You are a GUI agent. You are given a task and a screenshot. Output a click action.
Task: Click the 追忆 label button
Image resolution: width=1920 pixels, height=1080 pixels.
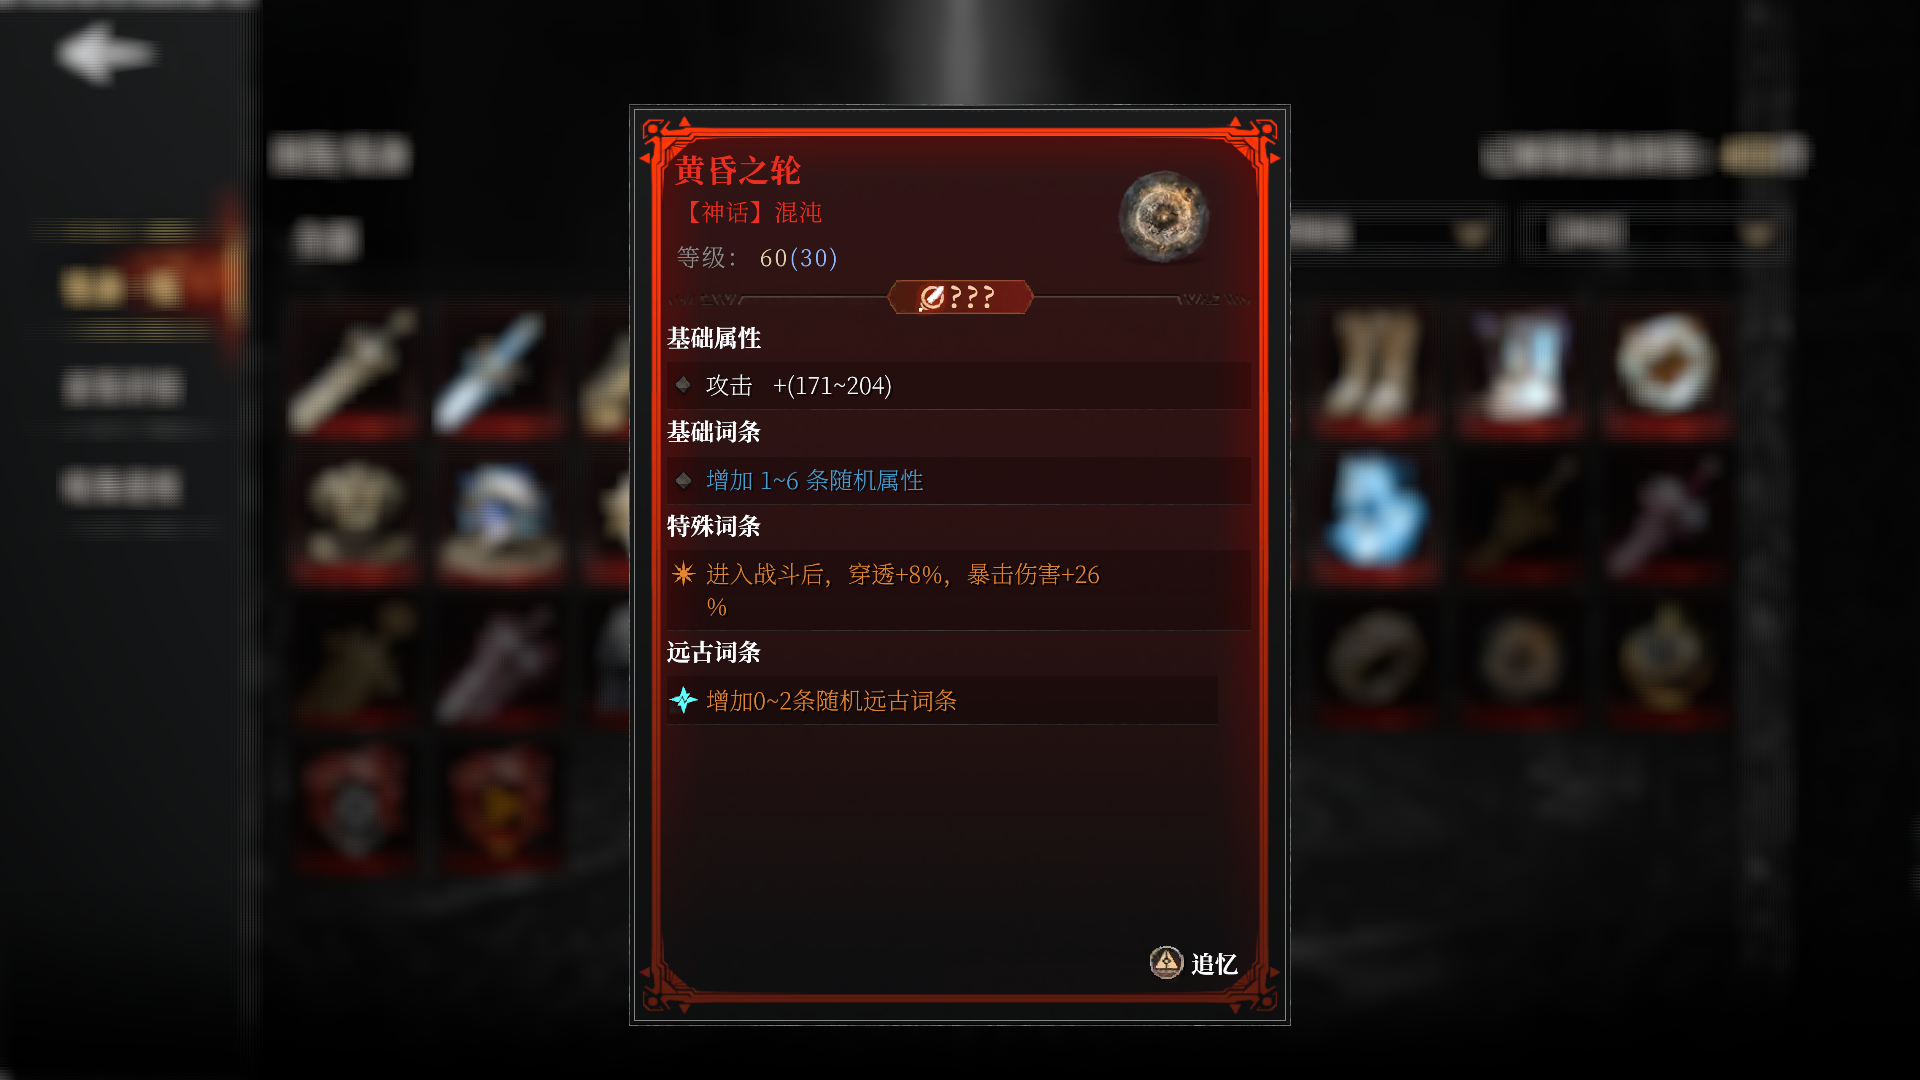pos(1214,964)
